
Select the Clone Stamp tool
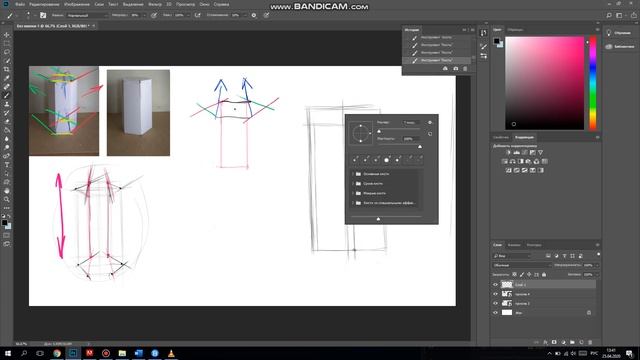(x=7, y=104)
